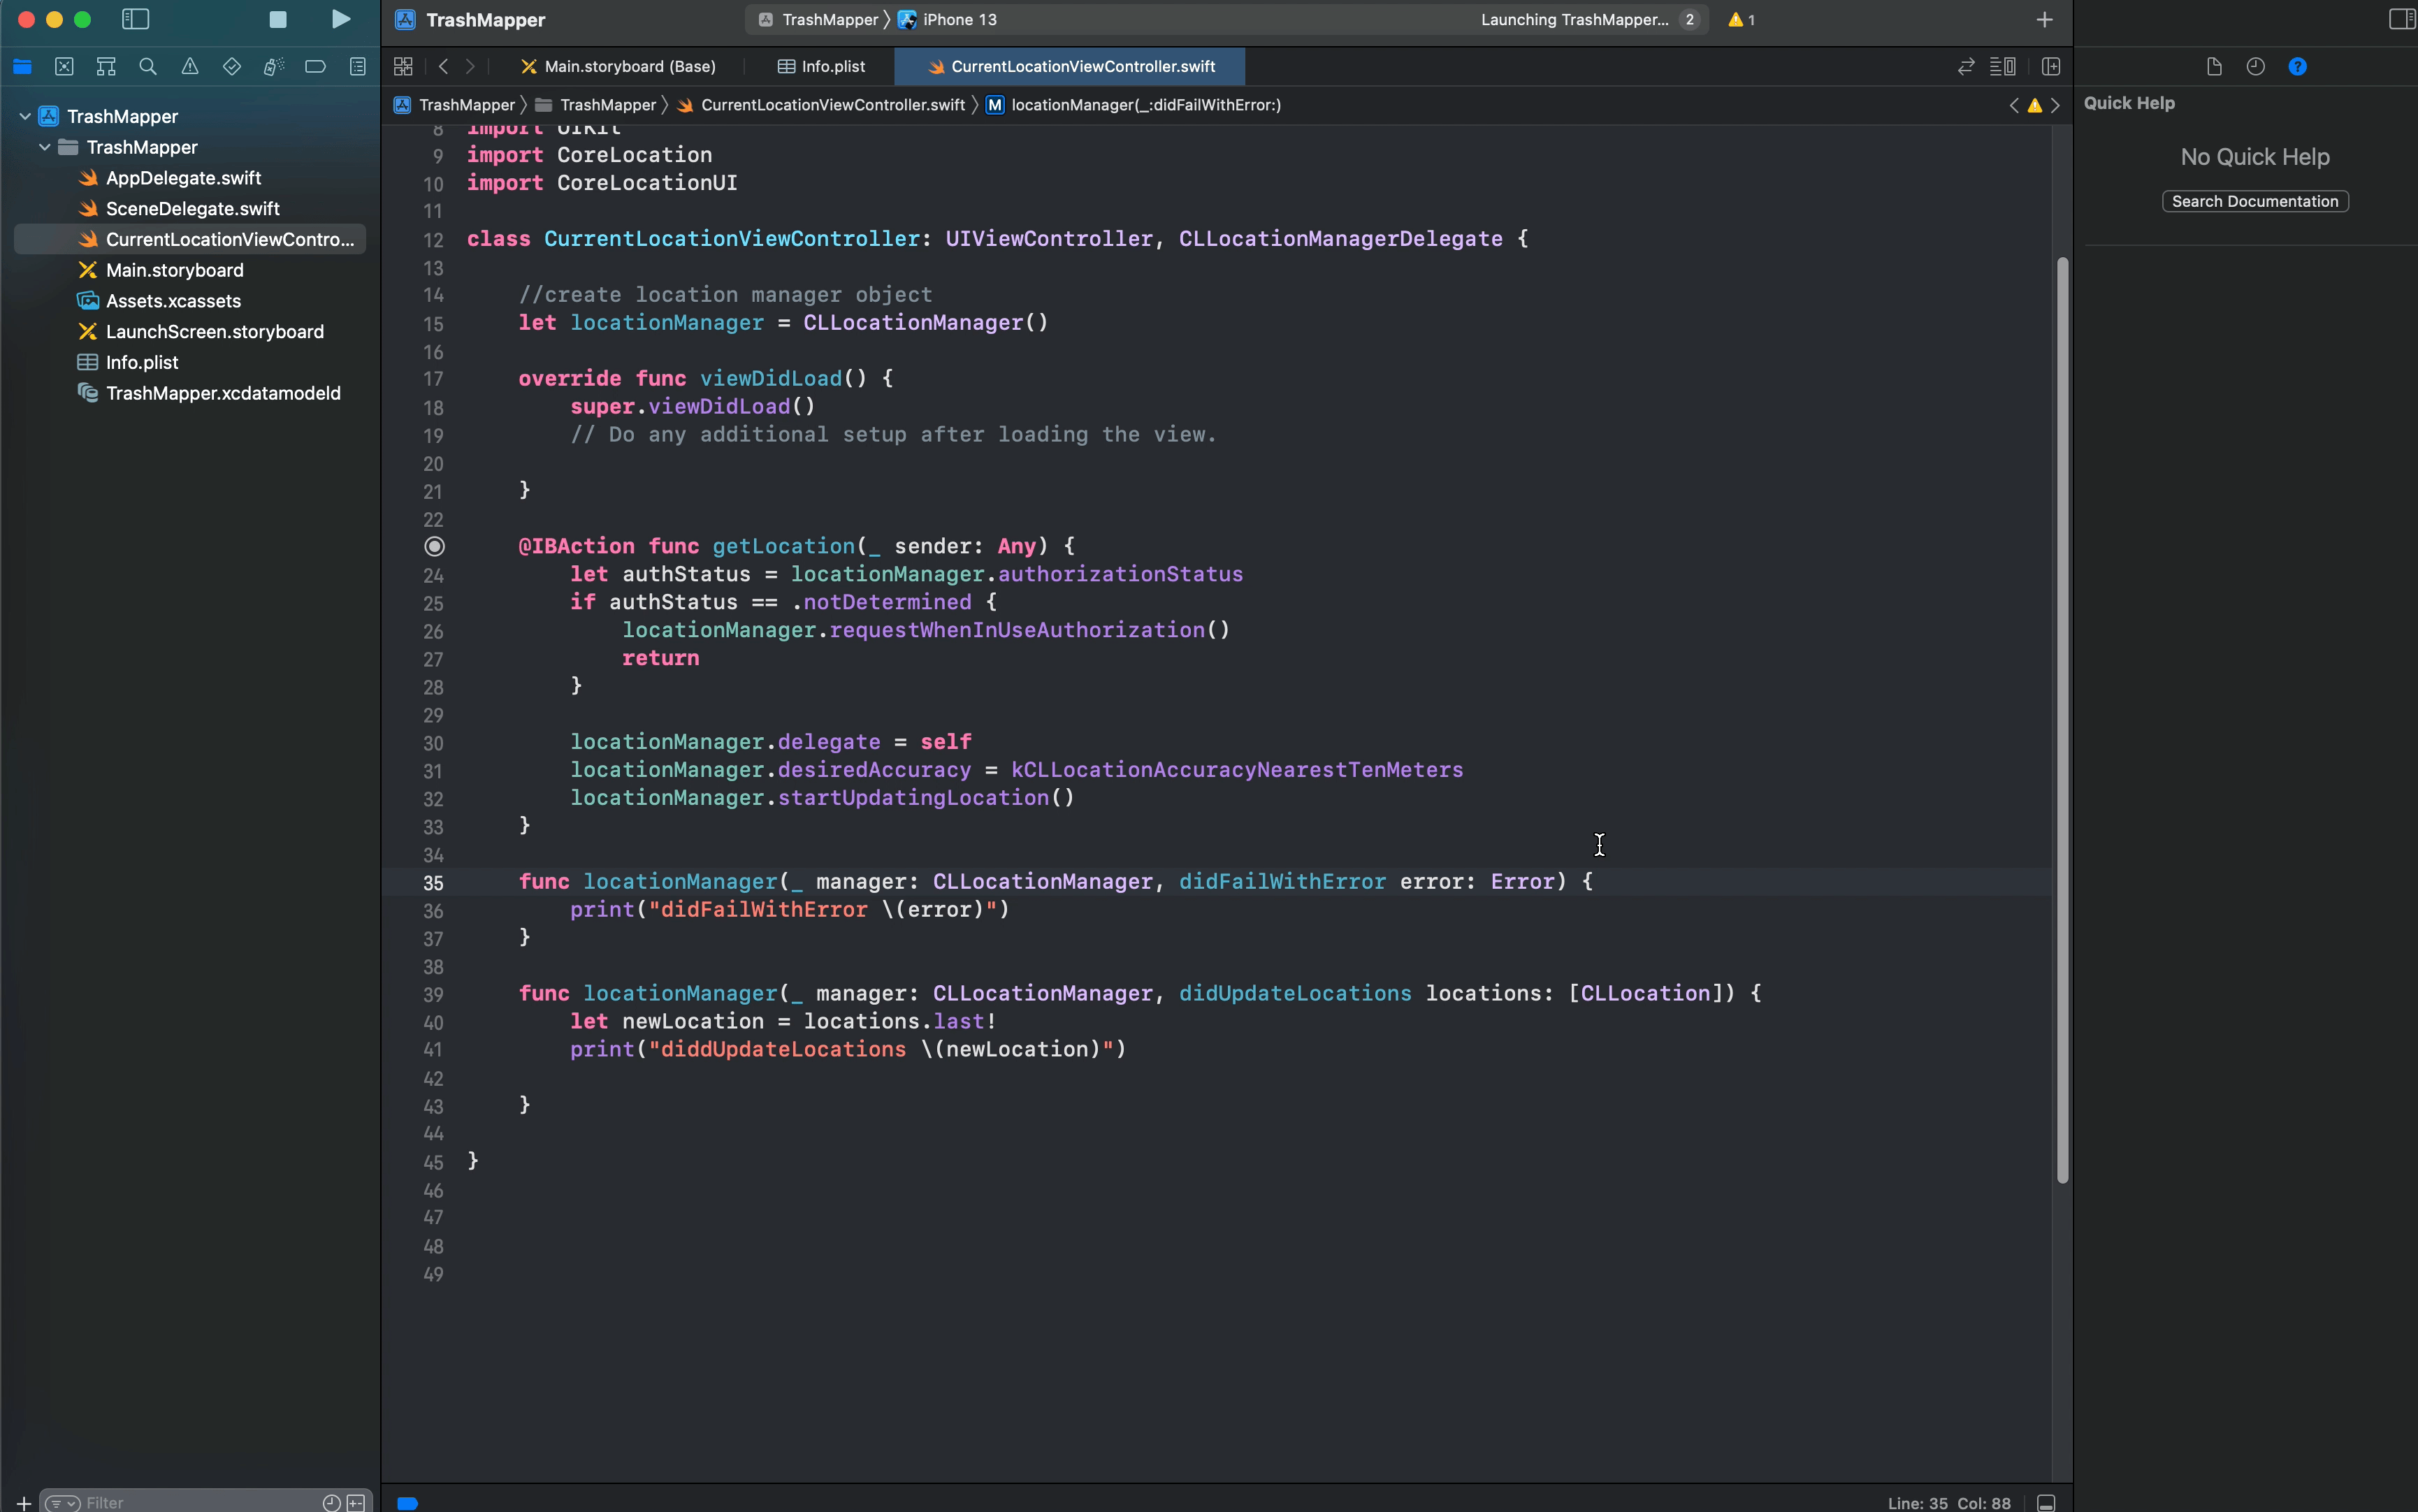
Task: Click Line 35 Col 88 indicator
Action: (1949, 1502)
